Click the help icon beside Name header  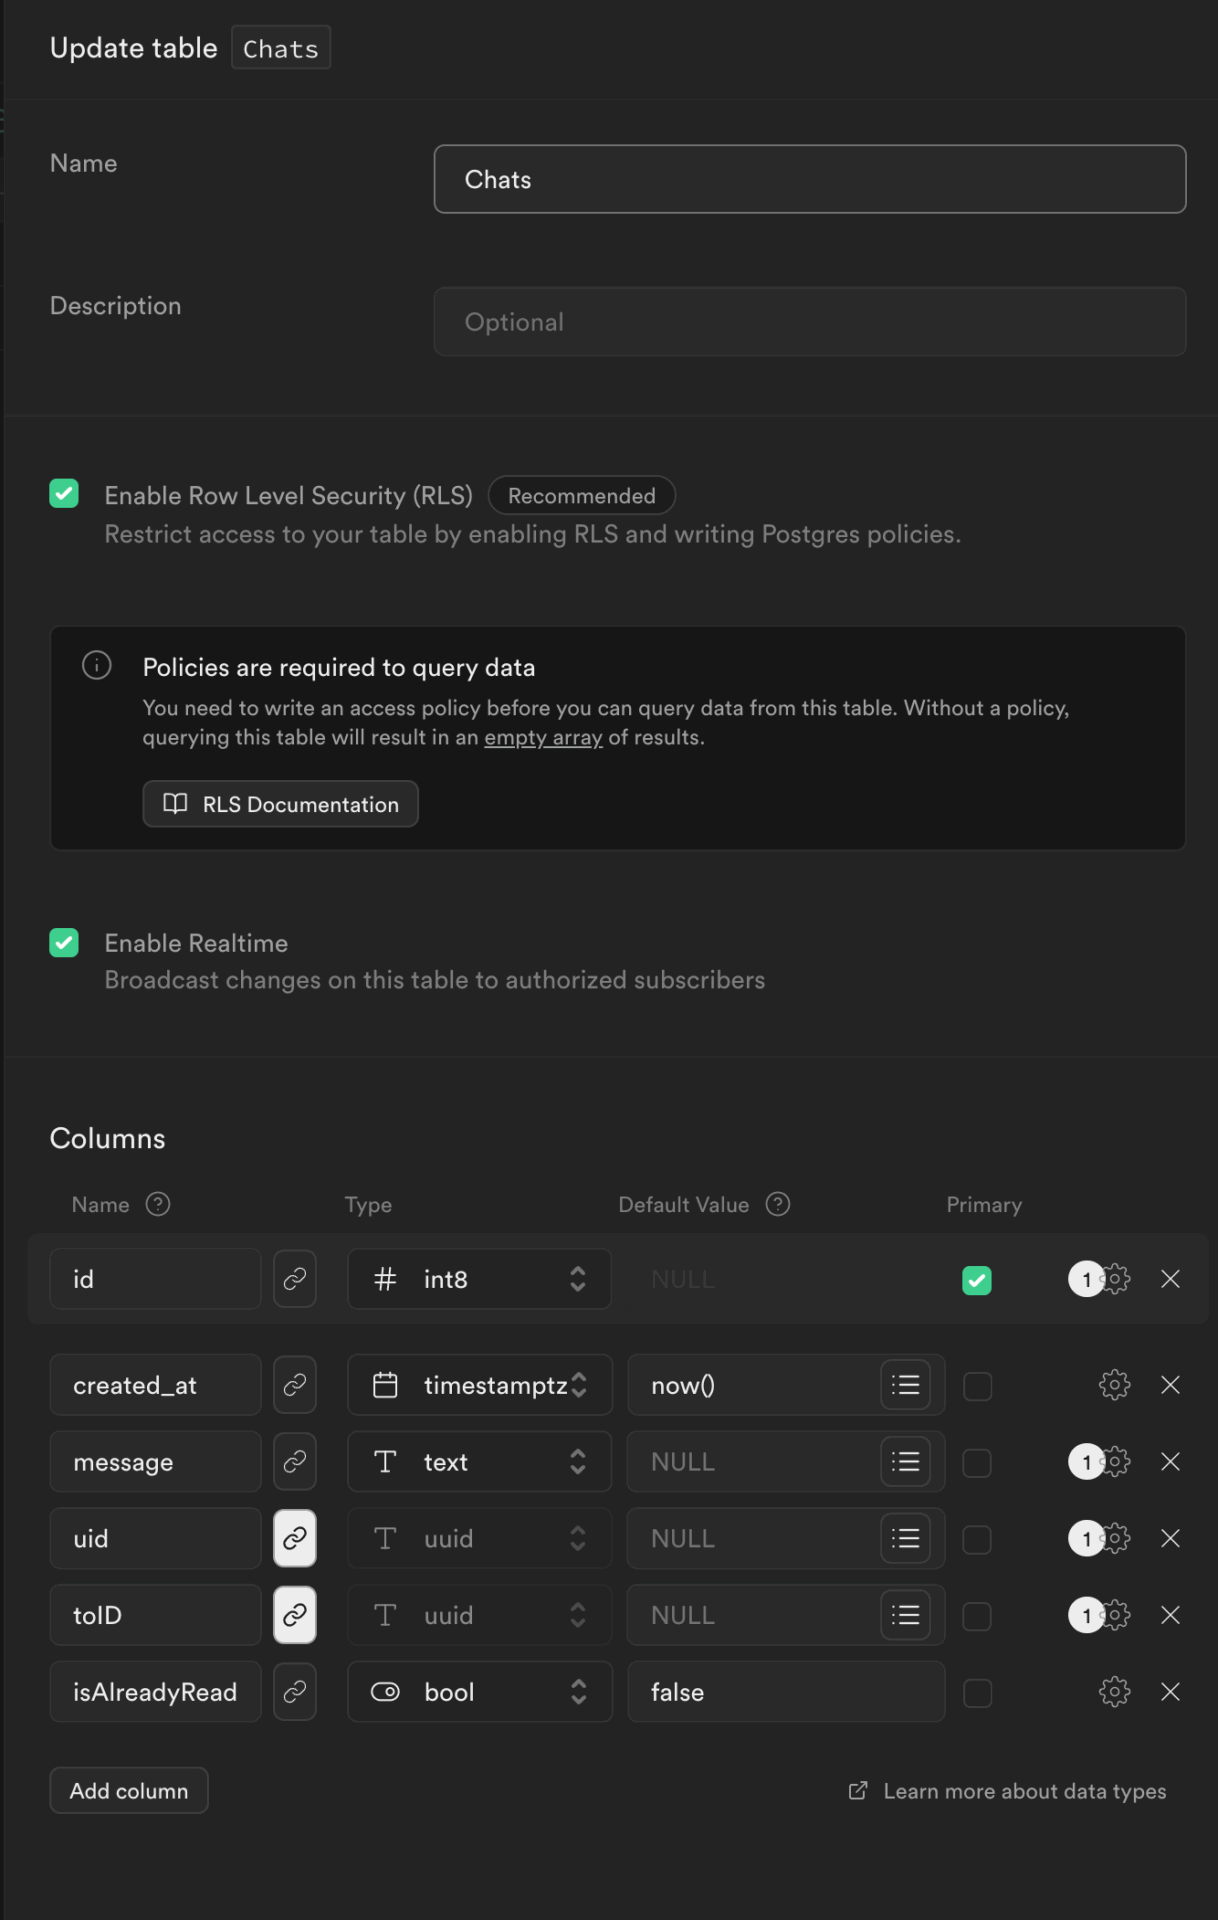click(158, 1204)
